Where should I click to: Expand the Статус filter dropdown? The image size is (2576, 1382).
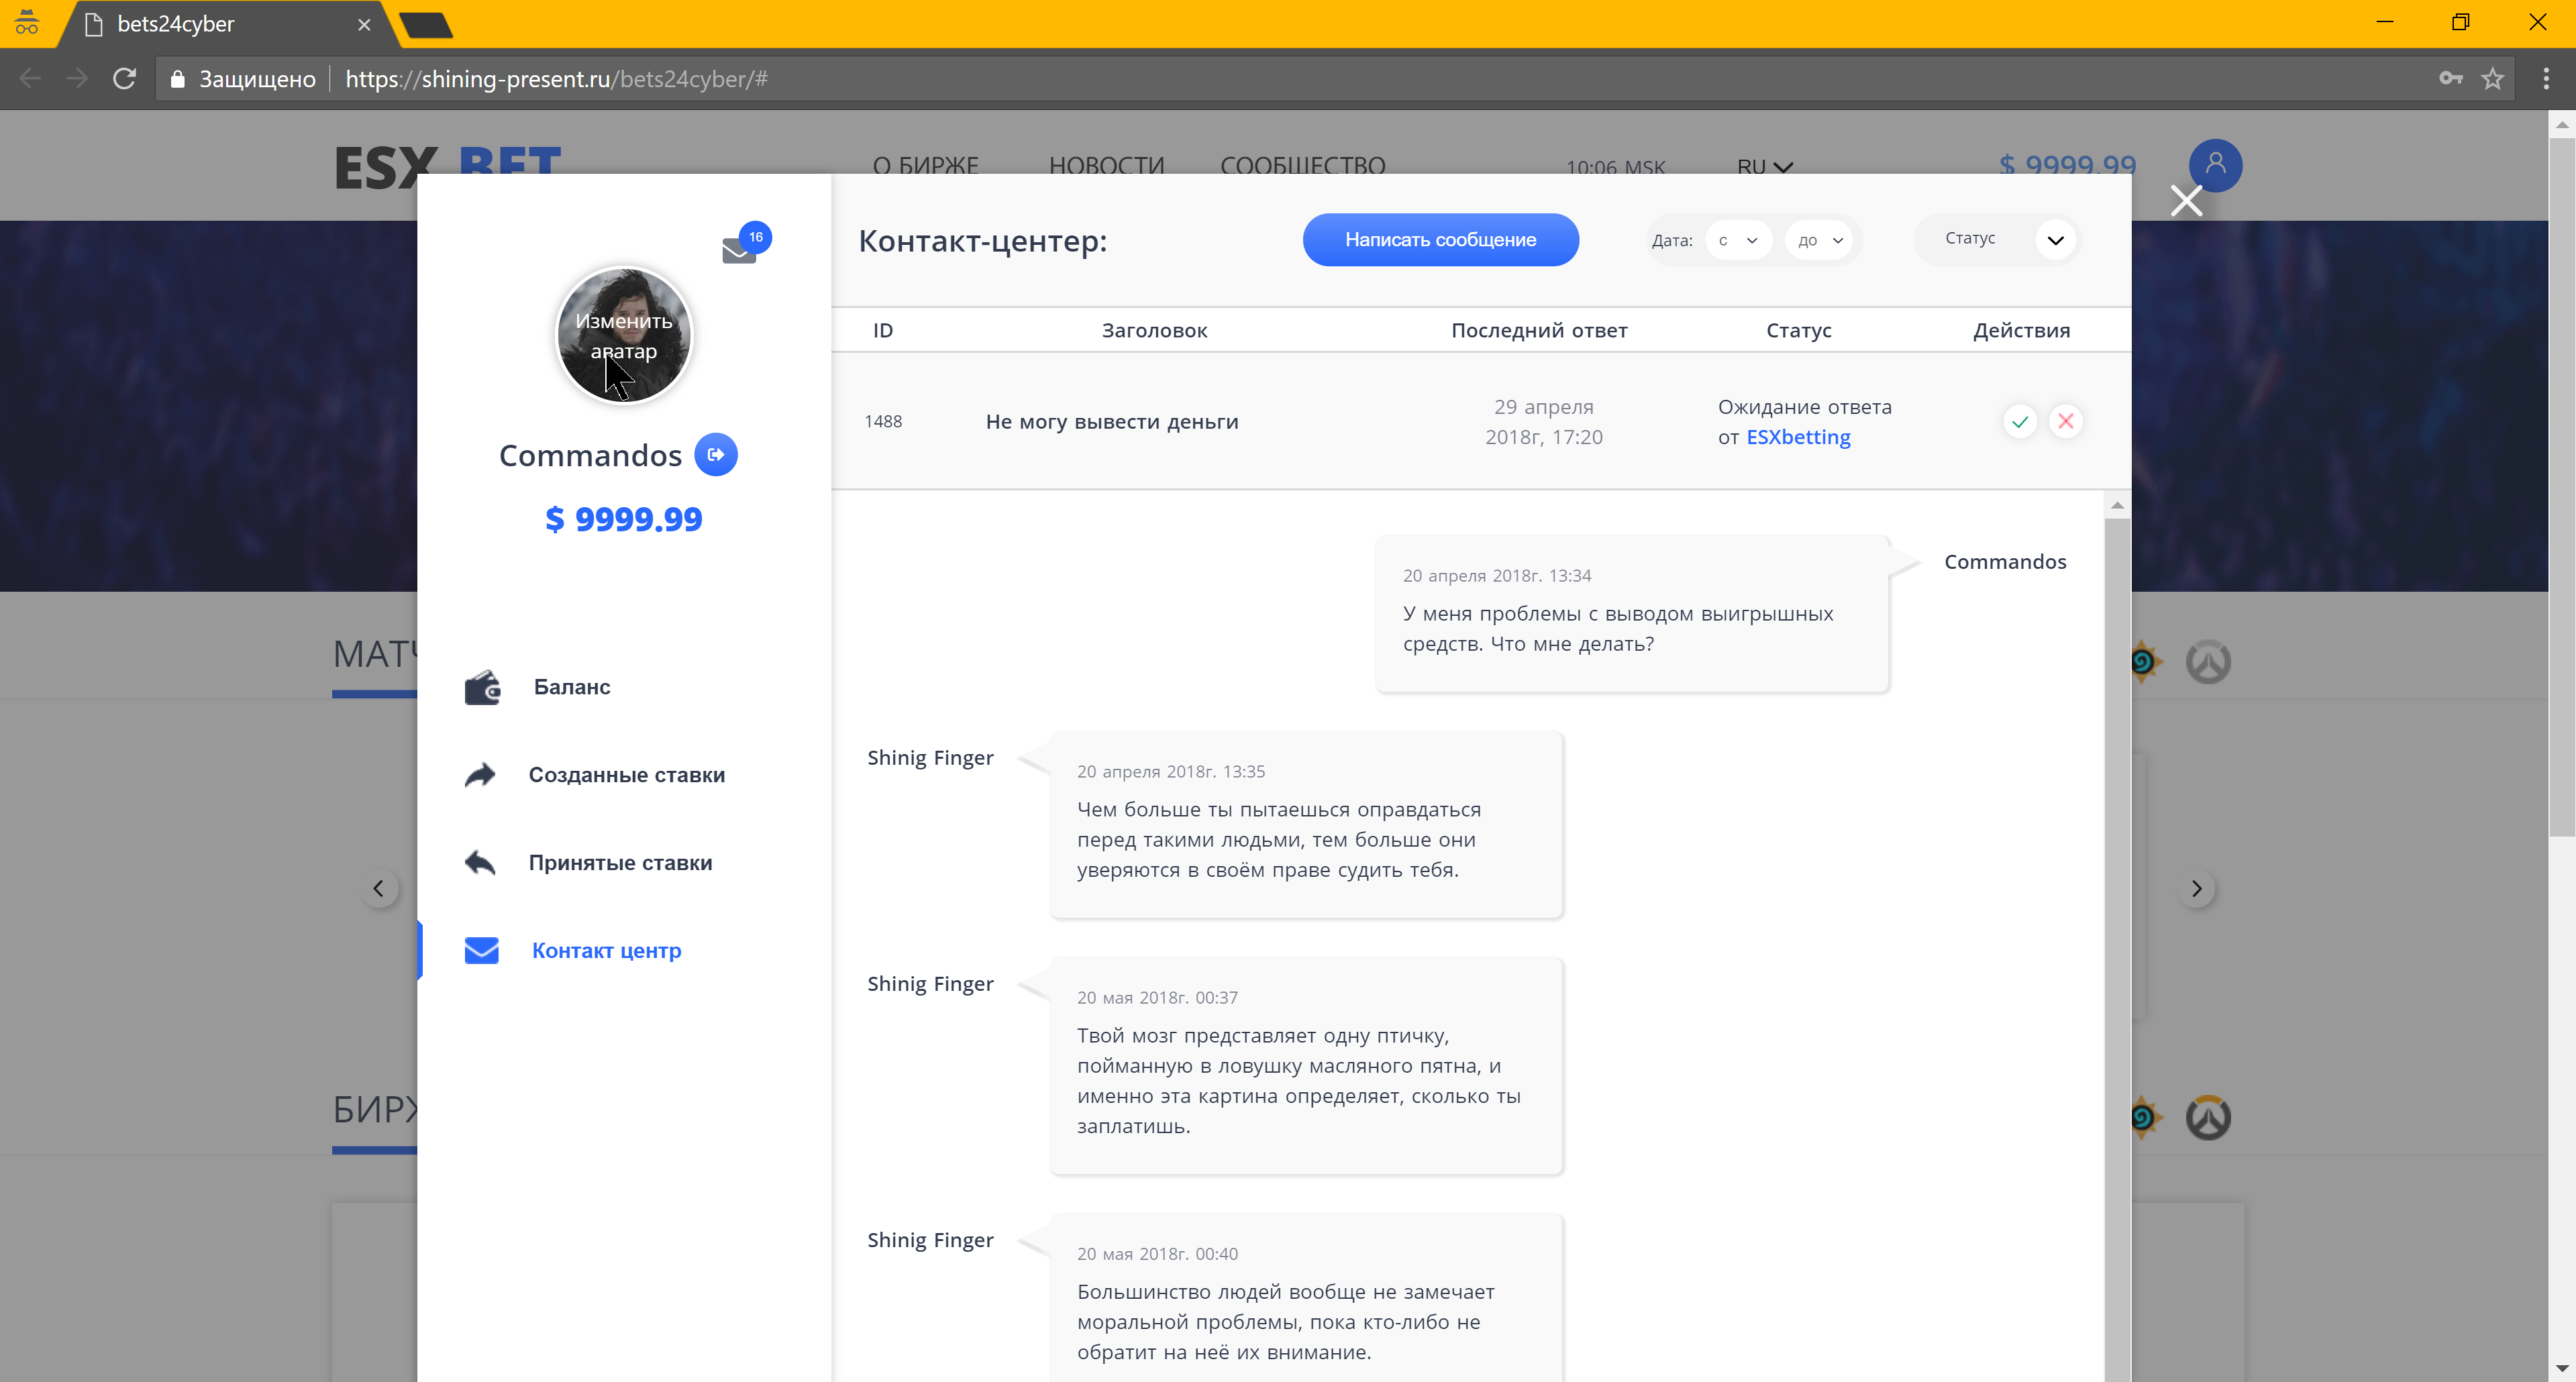tap(2055, 240)
